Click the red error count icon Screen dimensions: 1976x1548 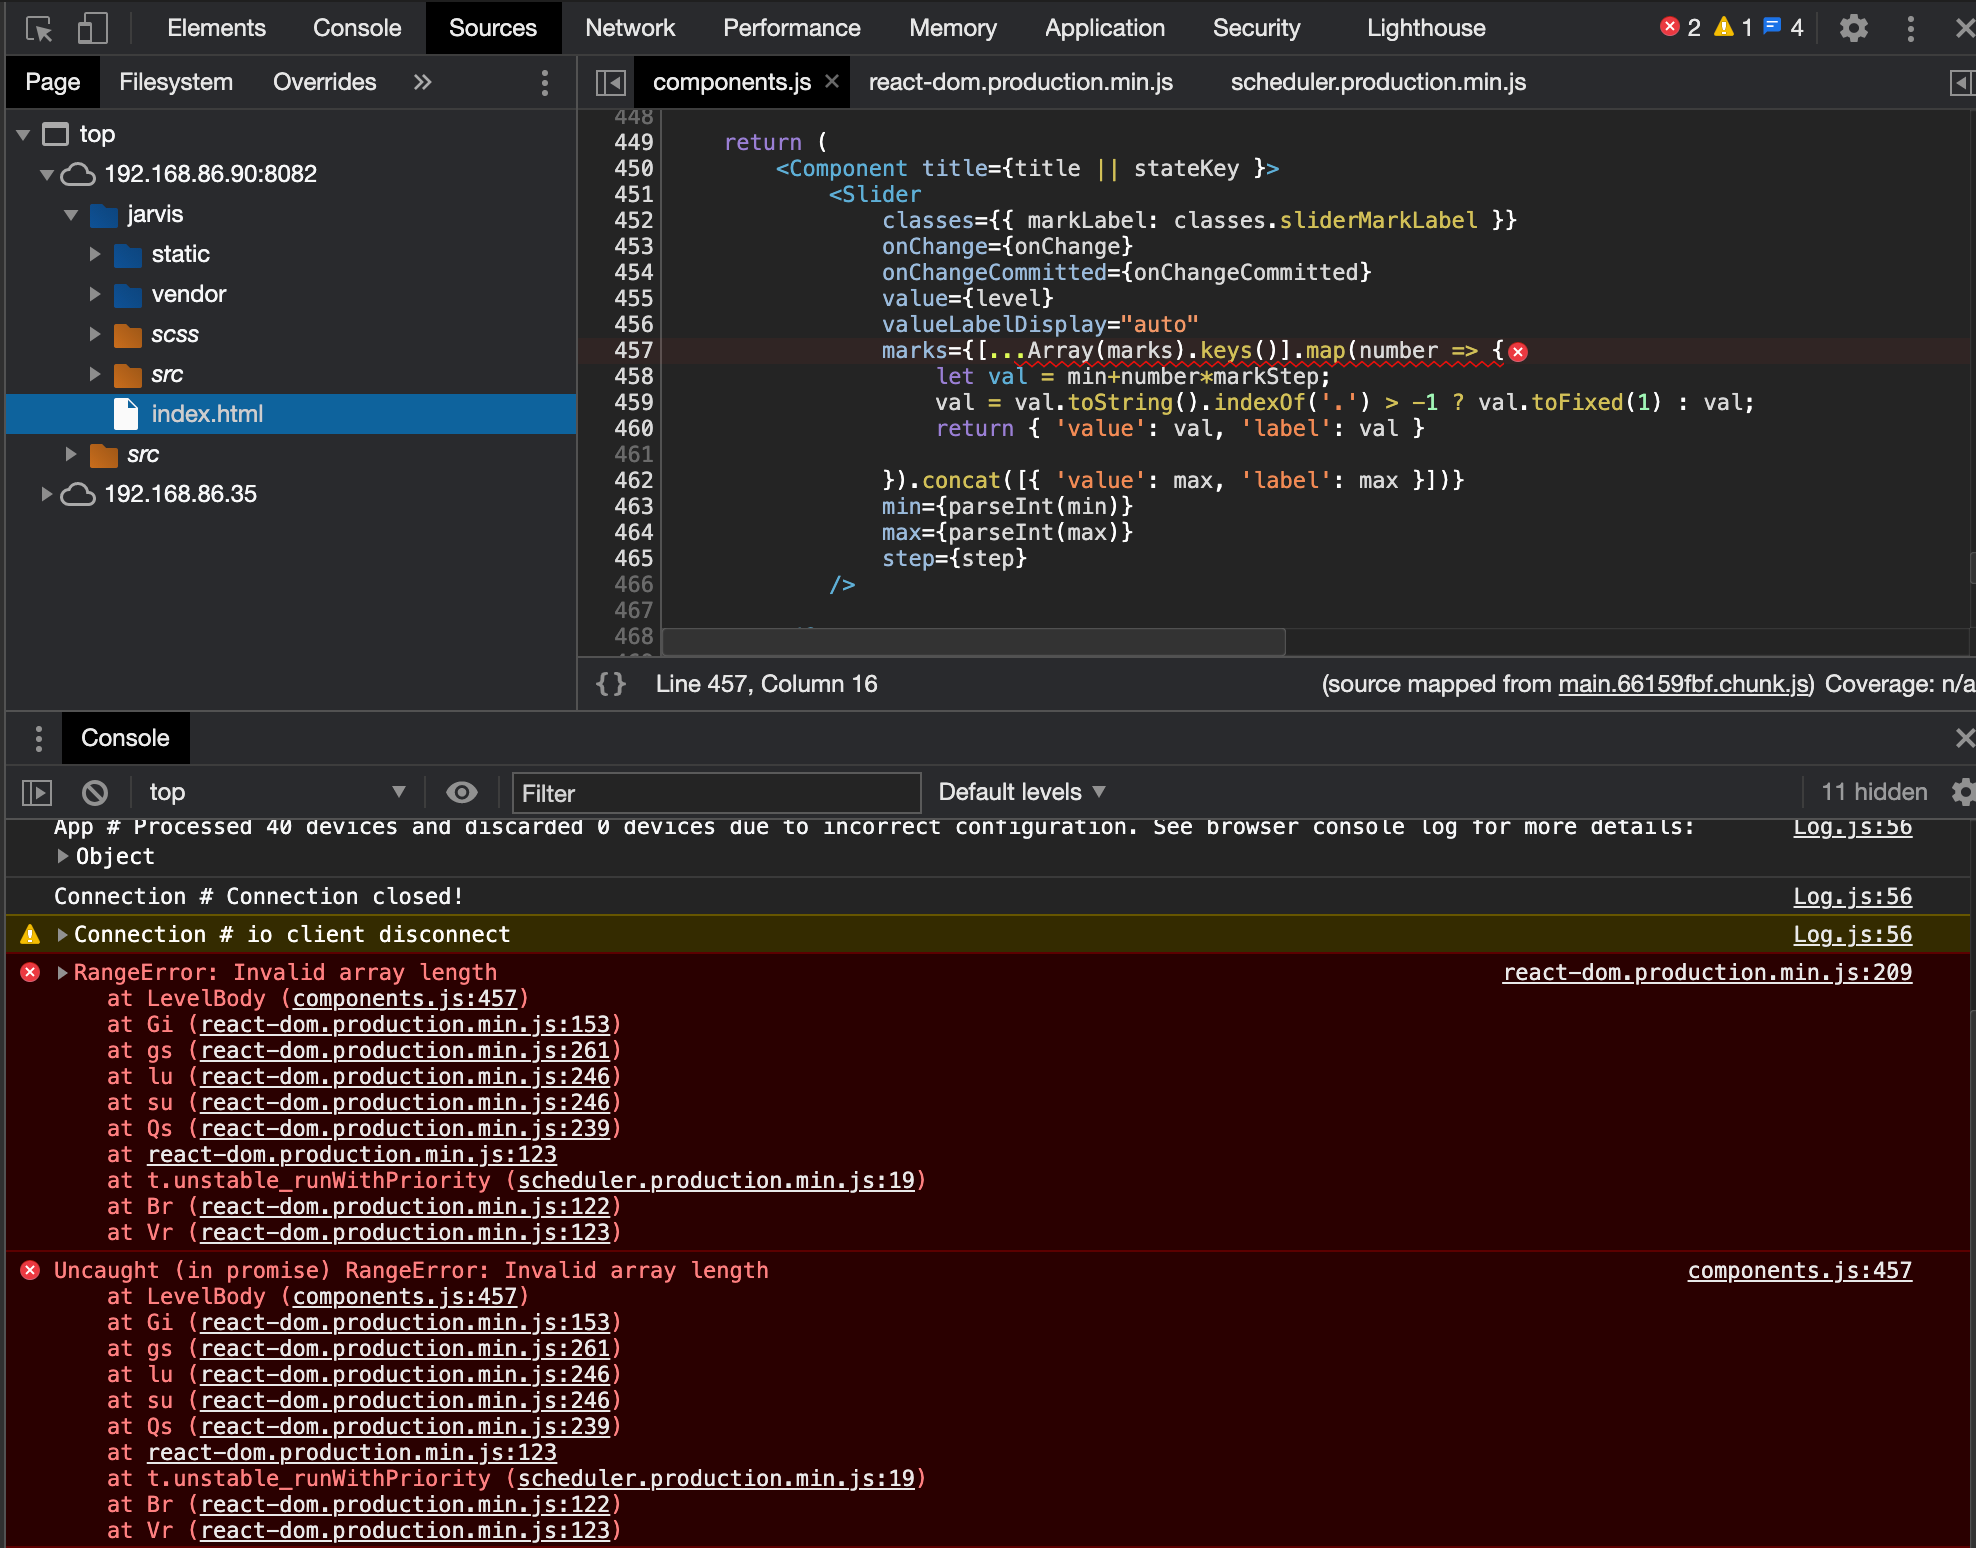click(1669, 27)
